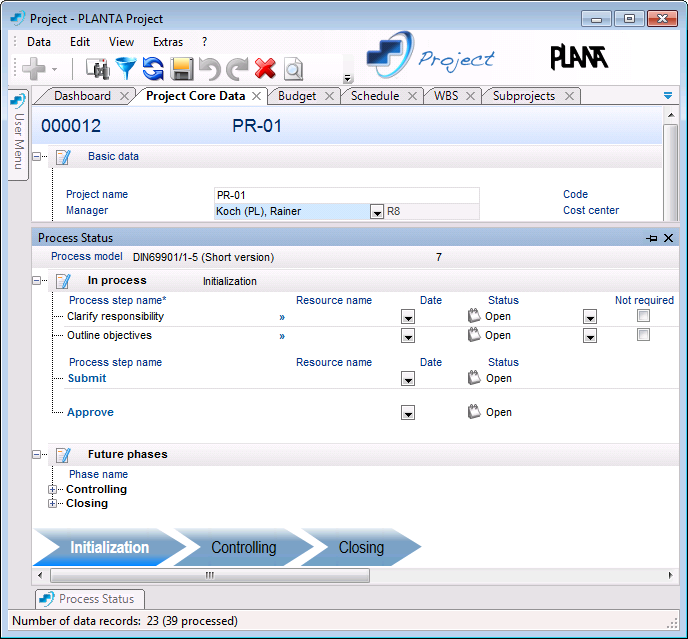
Task: Click the Submit process step link
Action: point(87,378)
